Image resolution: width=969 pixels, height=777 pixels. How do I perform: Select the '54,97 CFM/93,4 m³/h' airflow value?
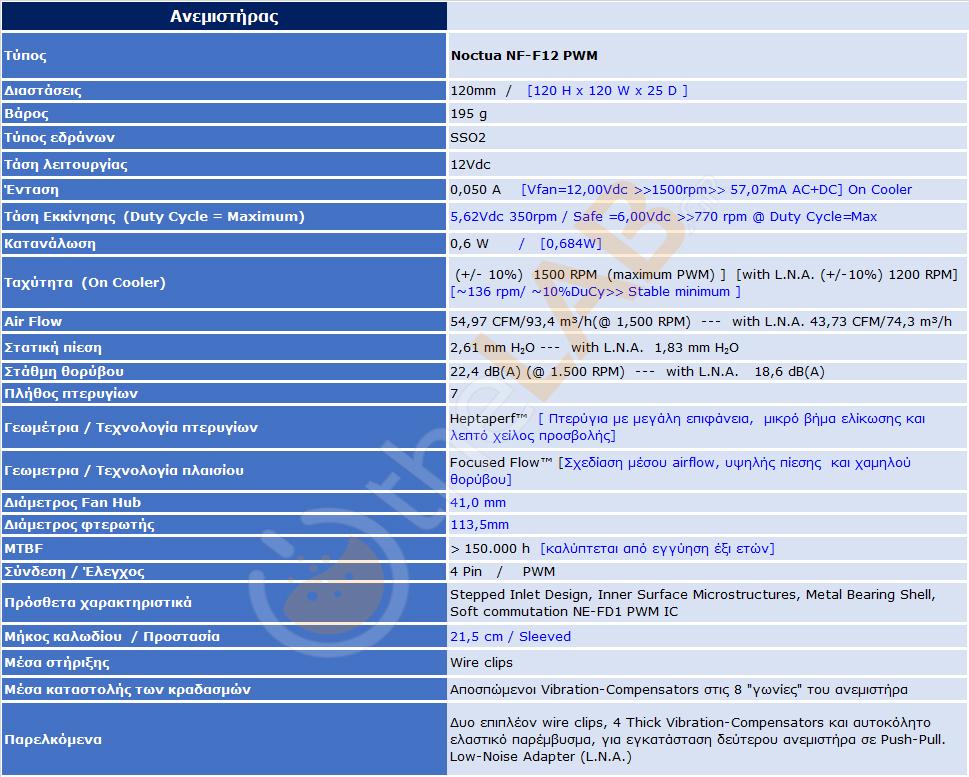520,321
